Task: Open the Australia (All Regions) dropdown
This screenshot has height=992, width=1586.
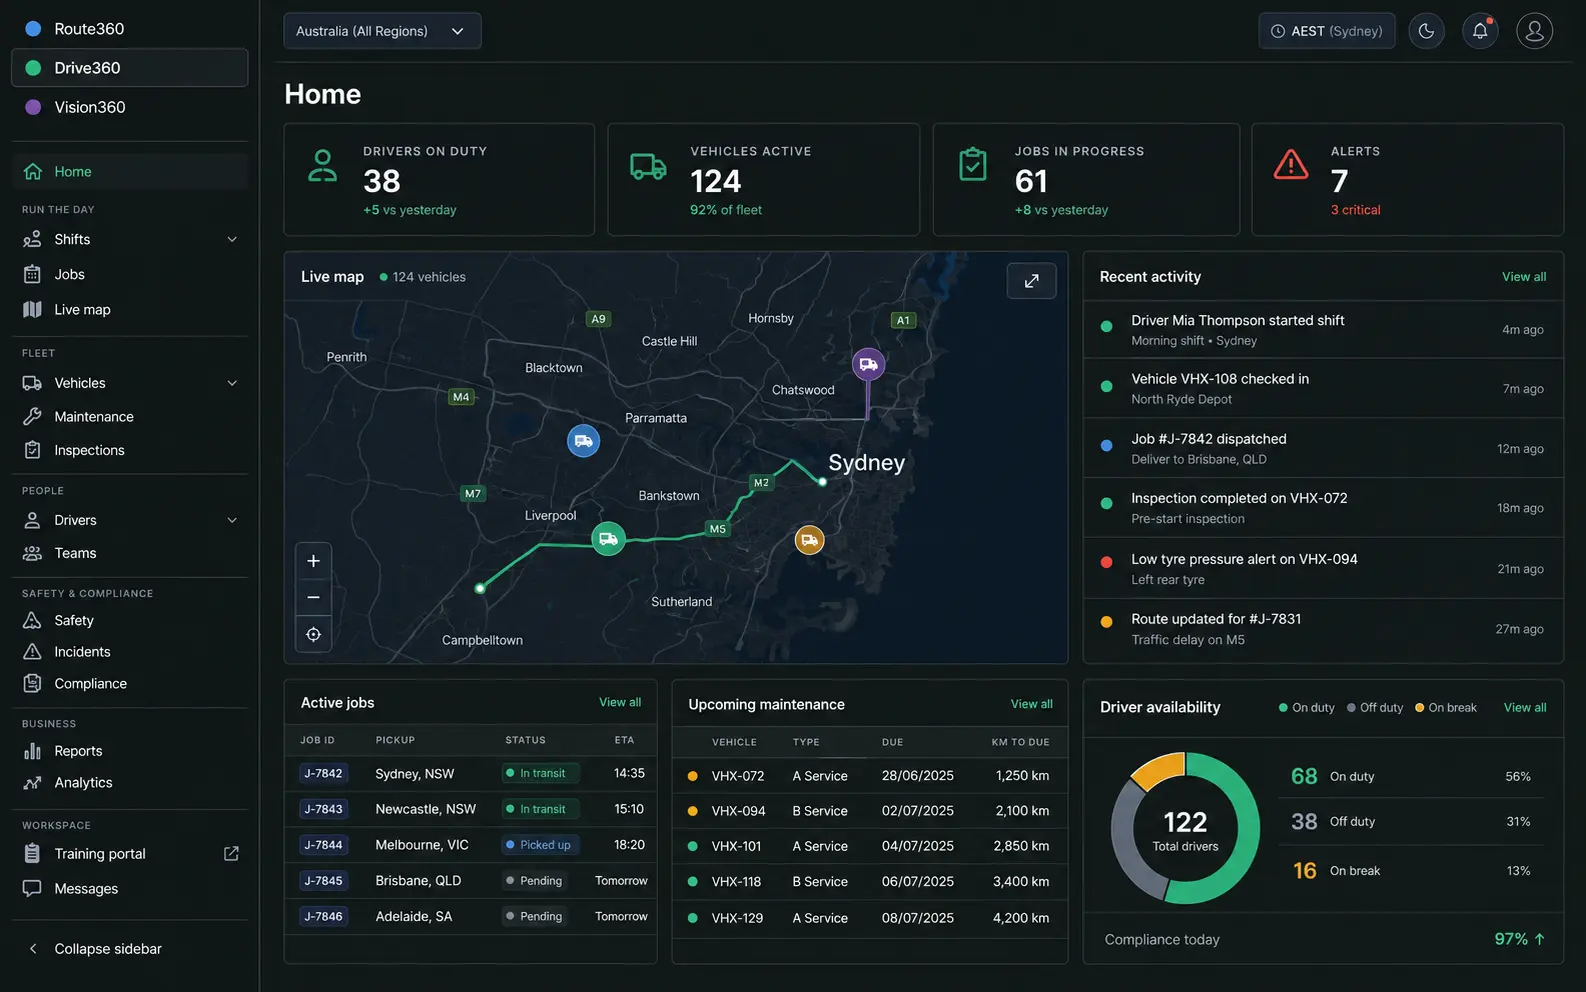Action: tap(382, 31)
